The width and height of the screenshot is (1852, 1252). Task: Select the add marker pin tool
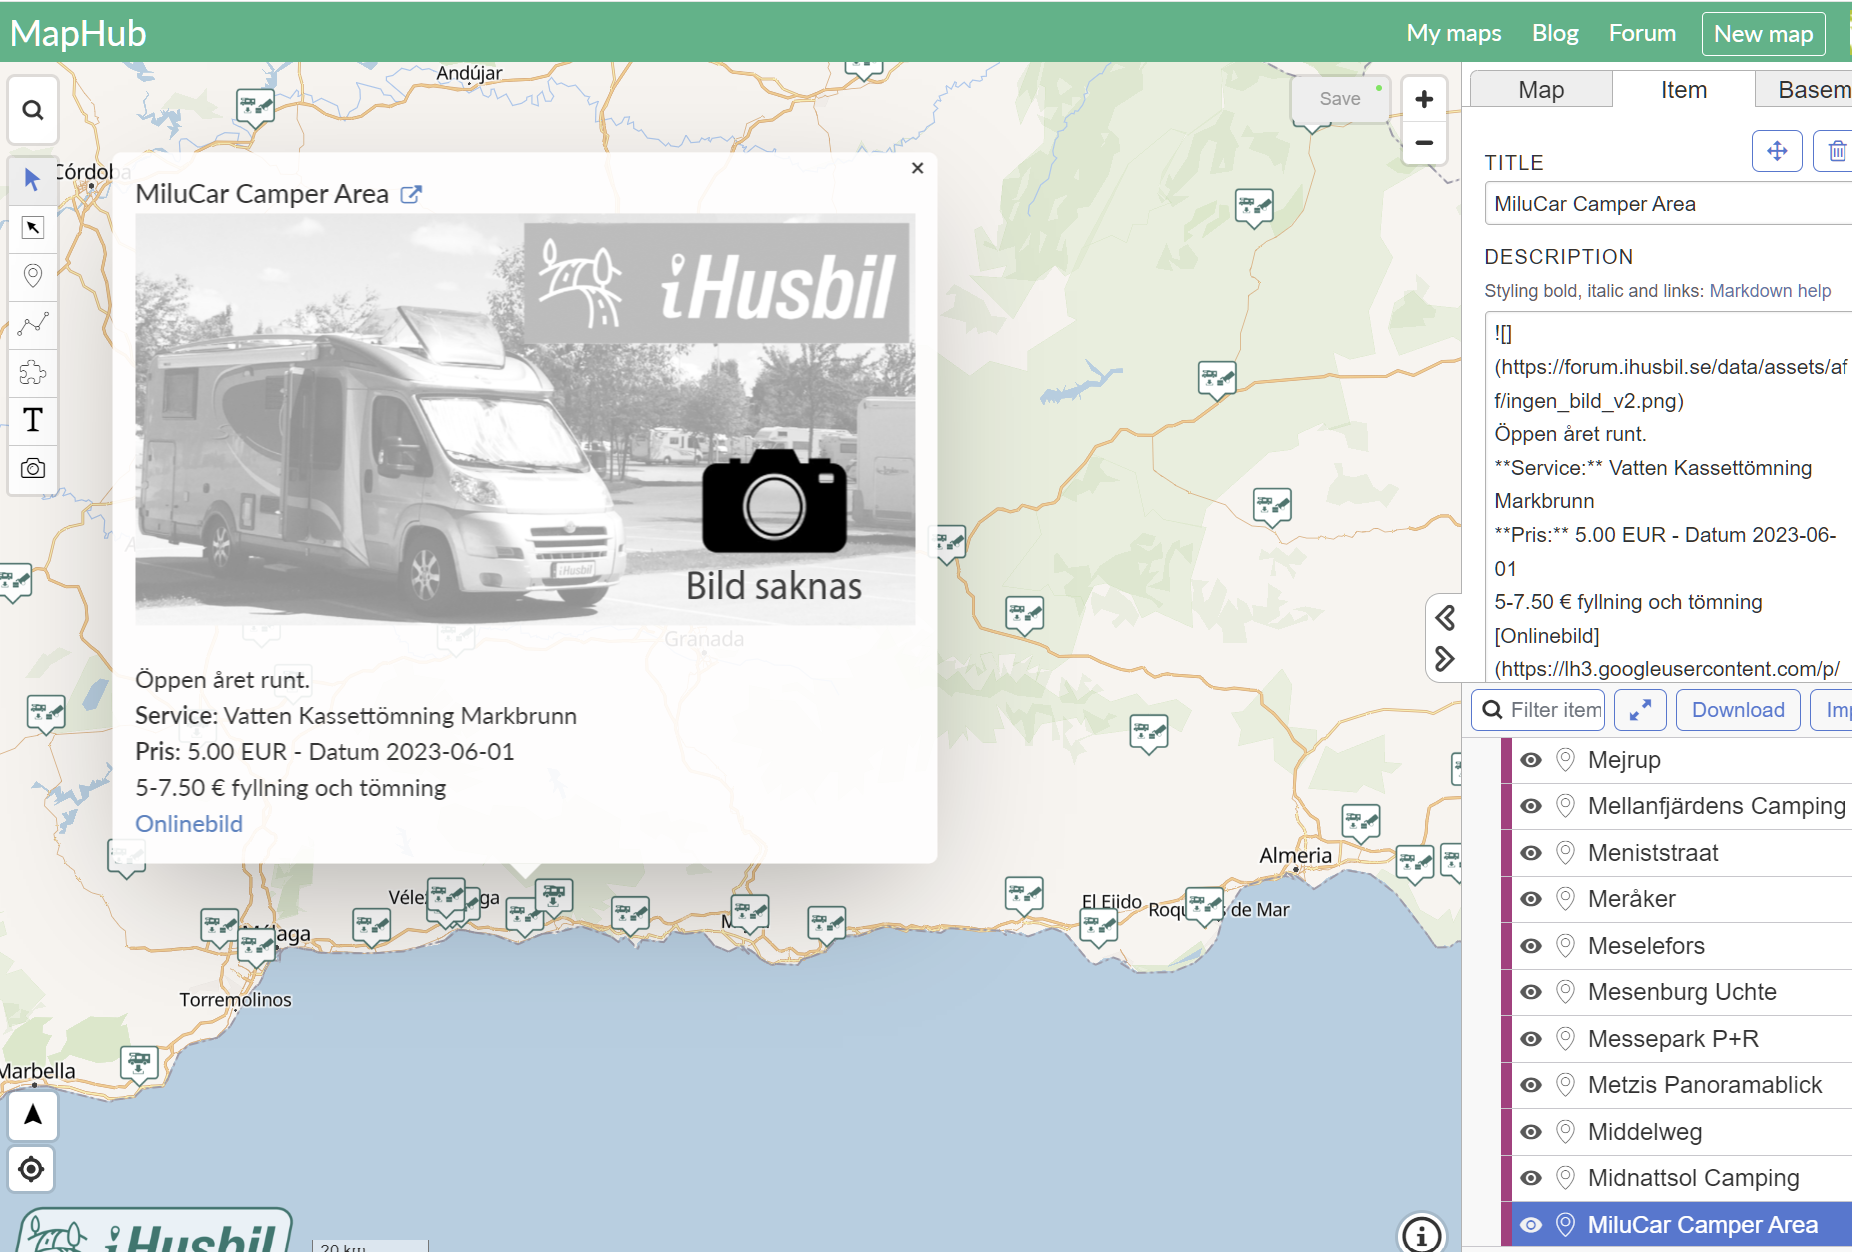33,276
